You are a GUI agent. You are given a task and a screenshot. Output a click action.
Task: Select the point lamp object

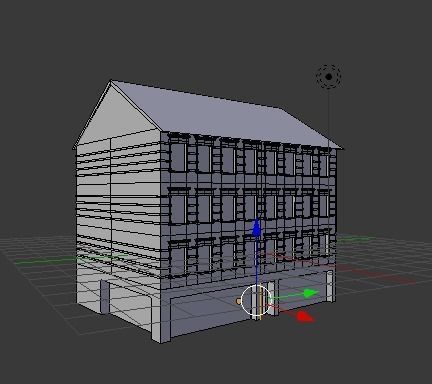pos(329,77)
